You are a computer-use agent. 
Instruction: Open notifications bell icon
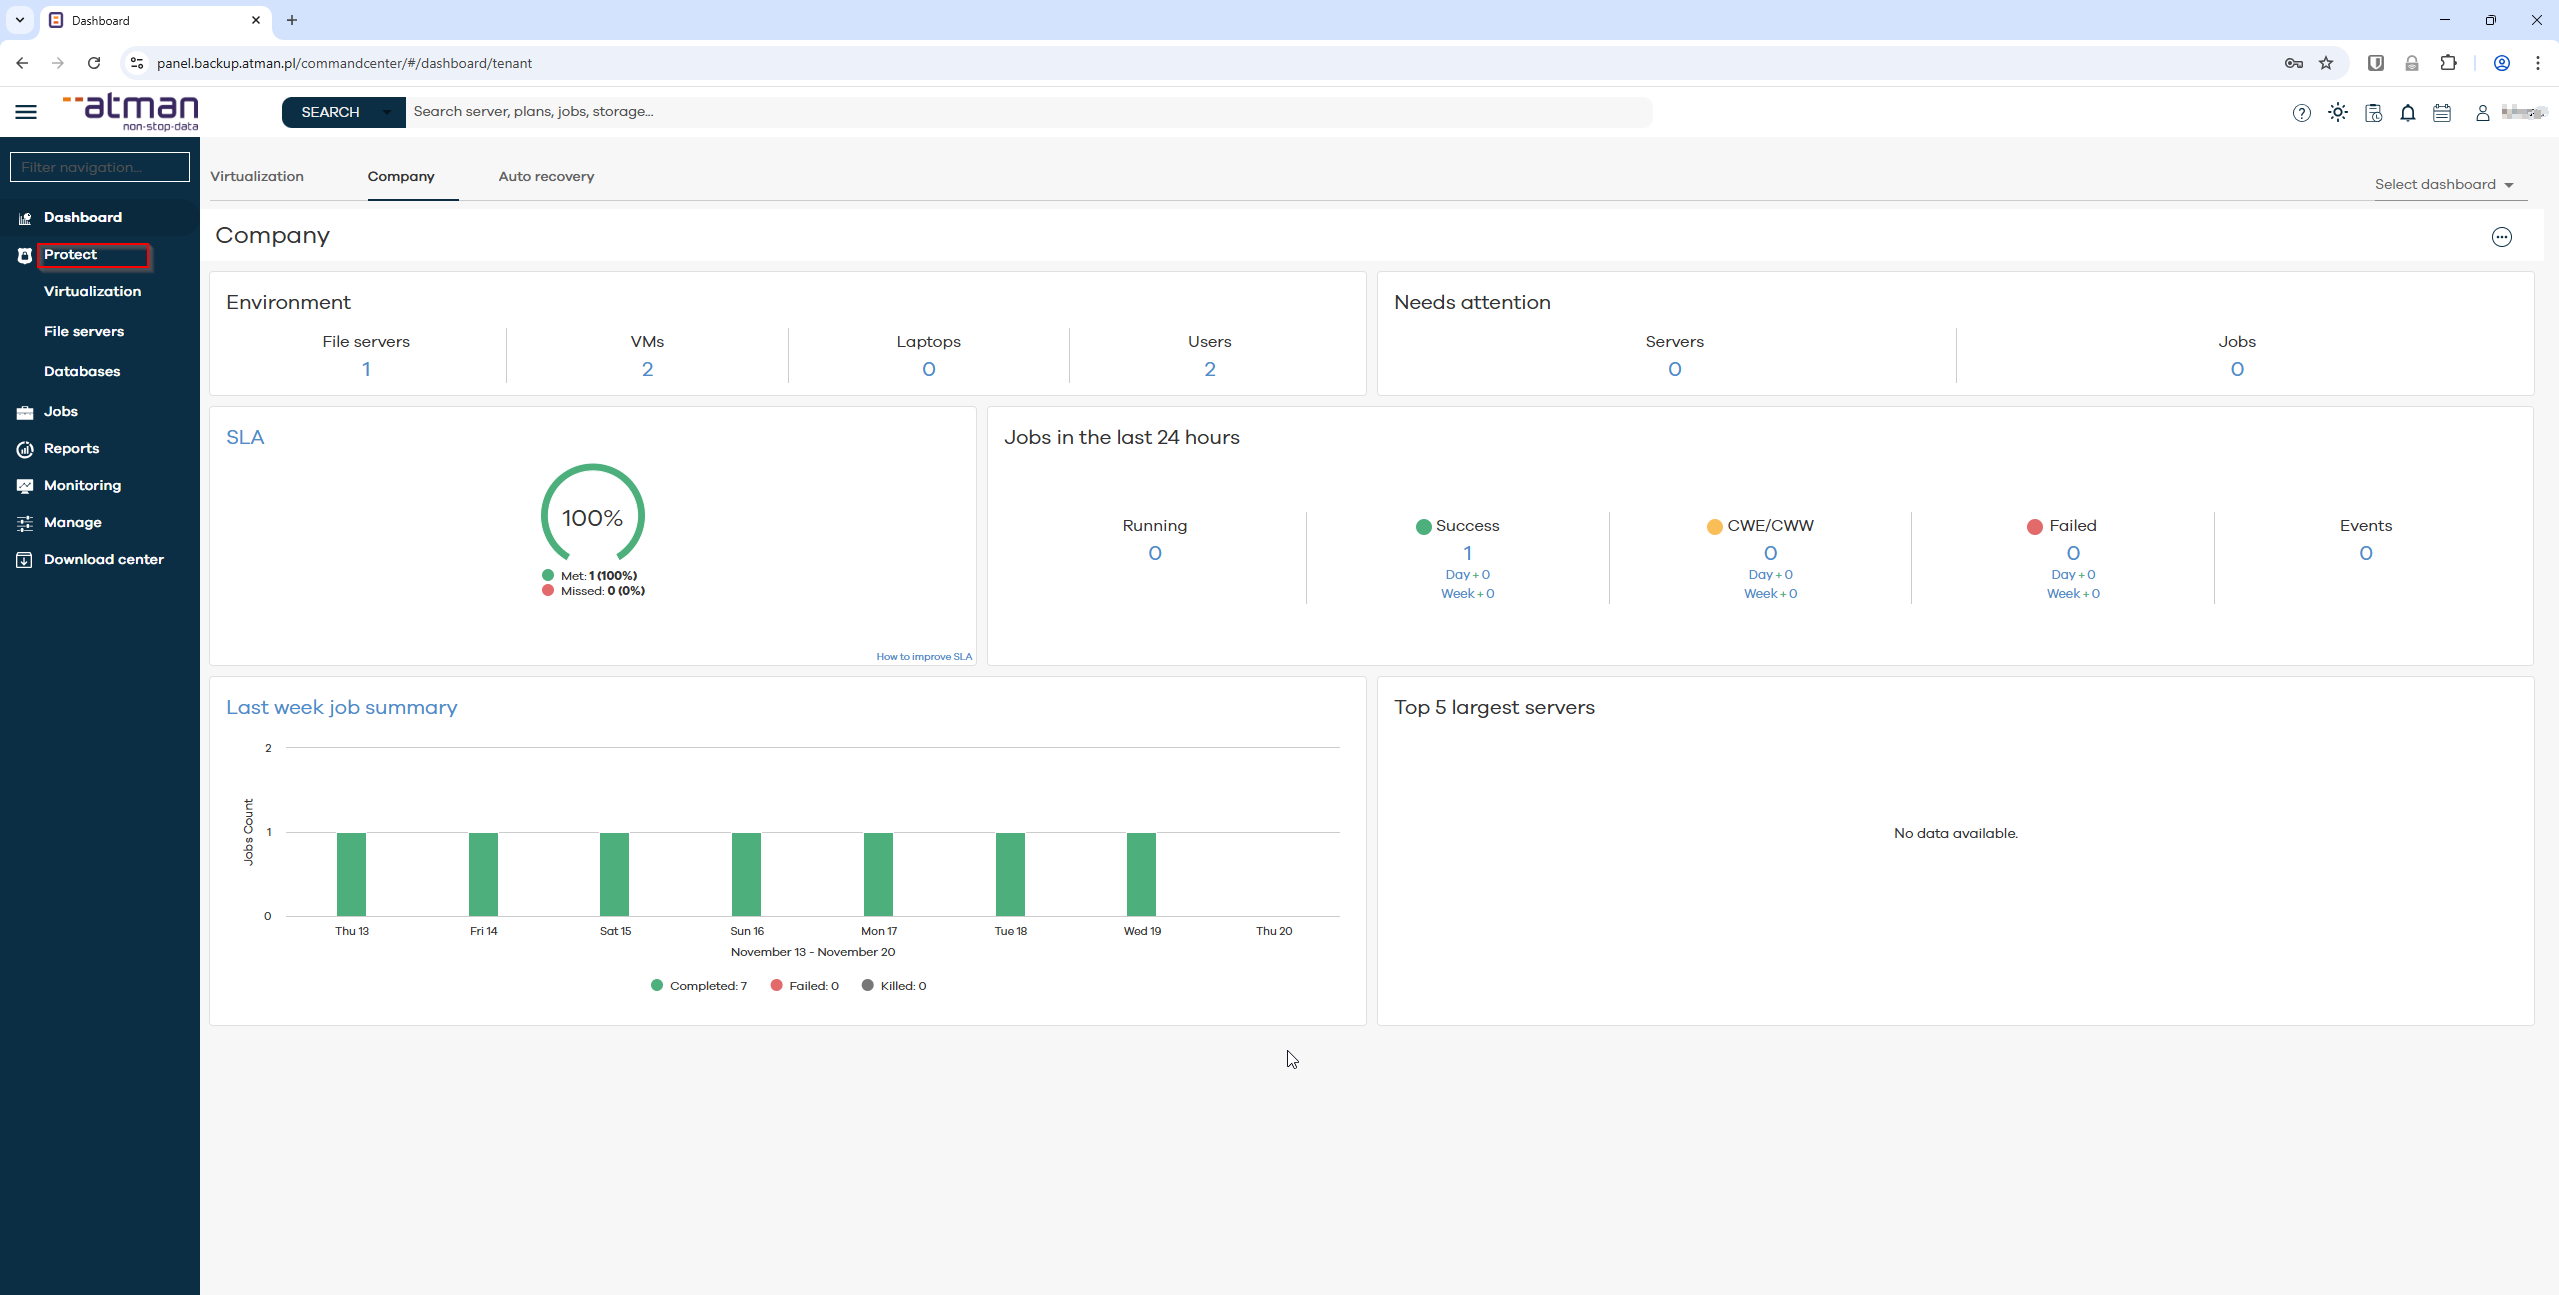2408,113
